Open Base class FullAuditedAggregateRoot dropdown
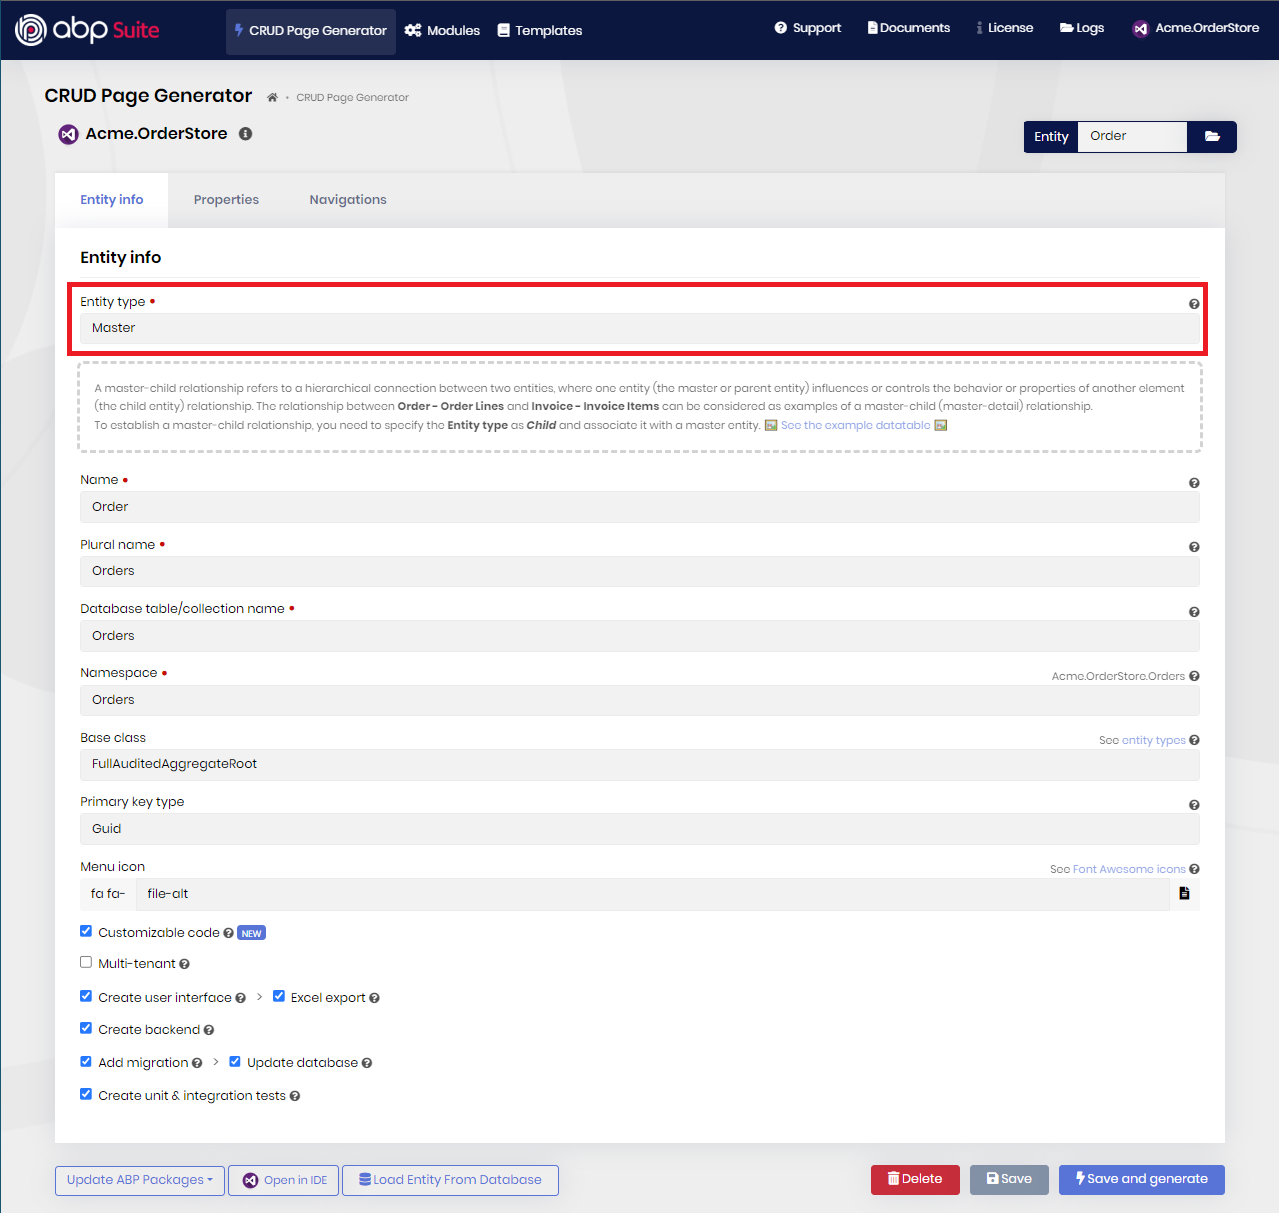 point(639,764)
